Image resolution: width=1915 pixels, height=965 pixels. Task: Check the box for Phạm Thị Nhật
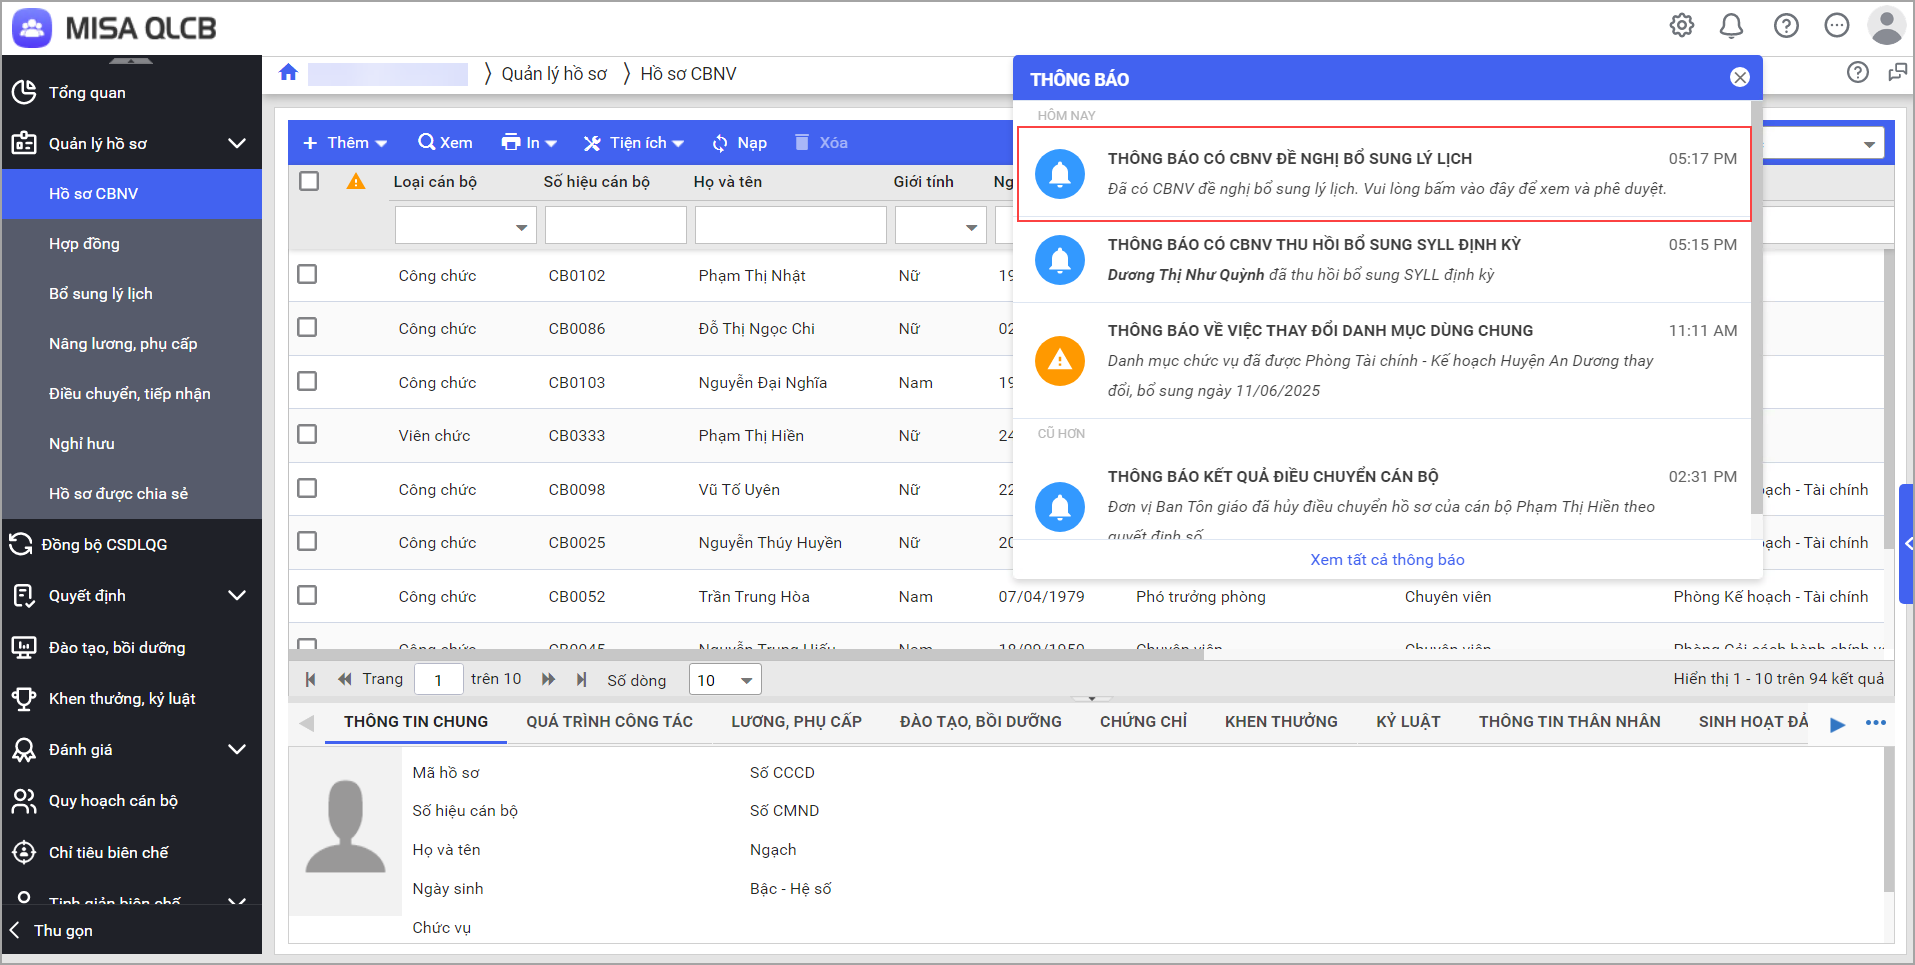pos(308,275)
